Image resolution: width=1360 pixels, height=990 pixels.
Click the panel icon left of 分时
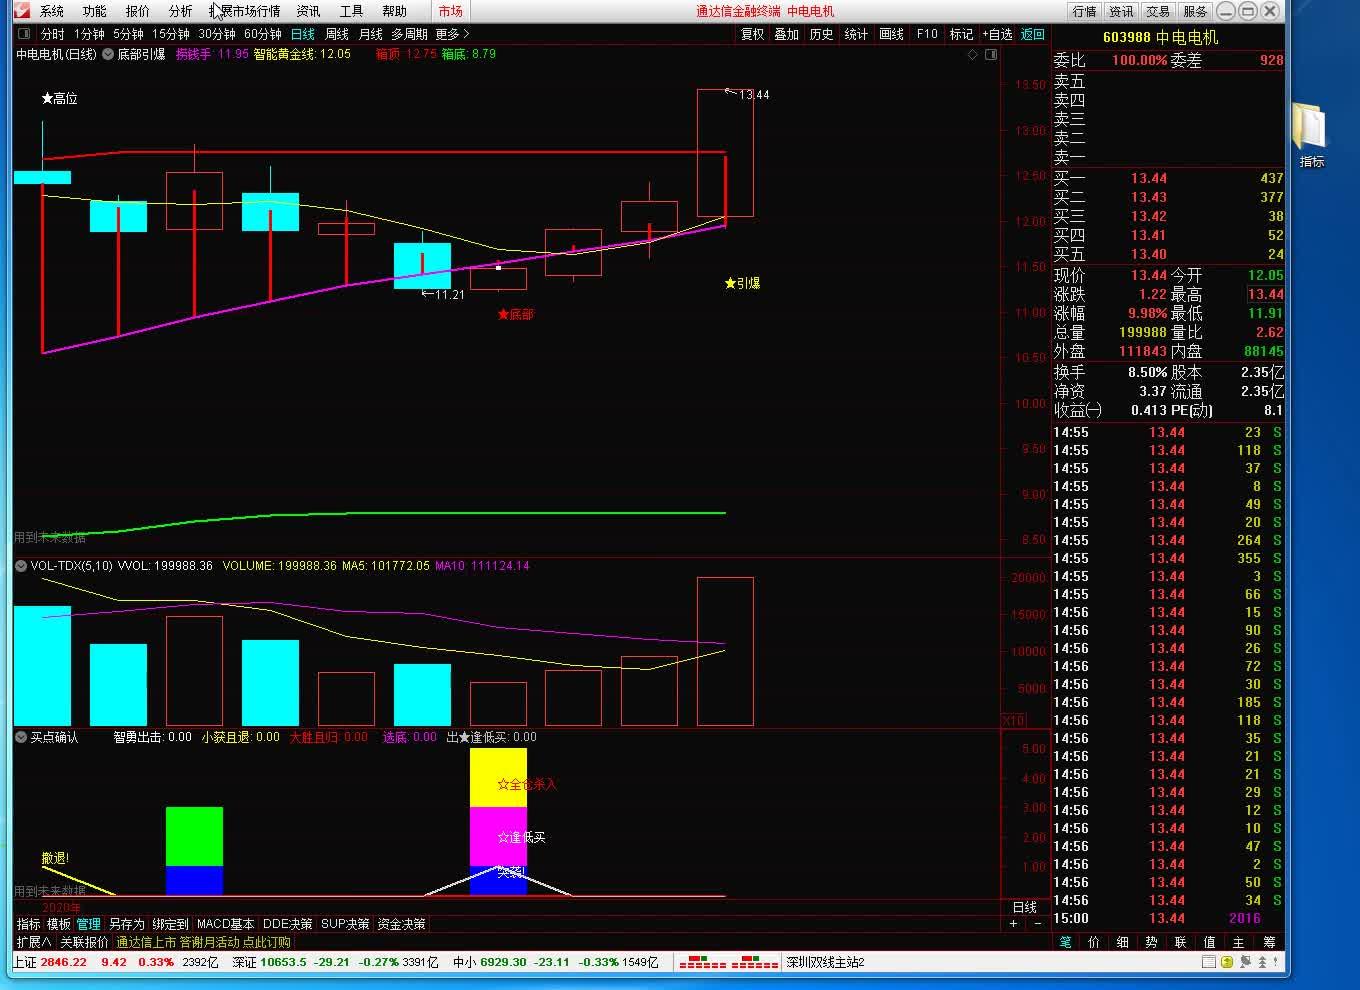click(x=24, y=34)
